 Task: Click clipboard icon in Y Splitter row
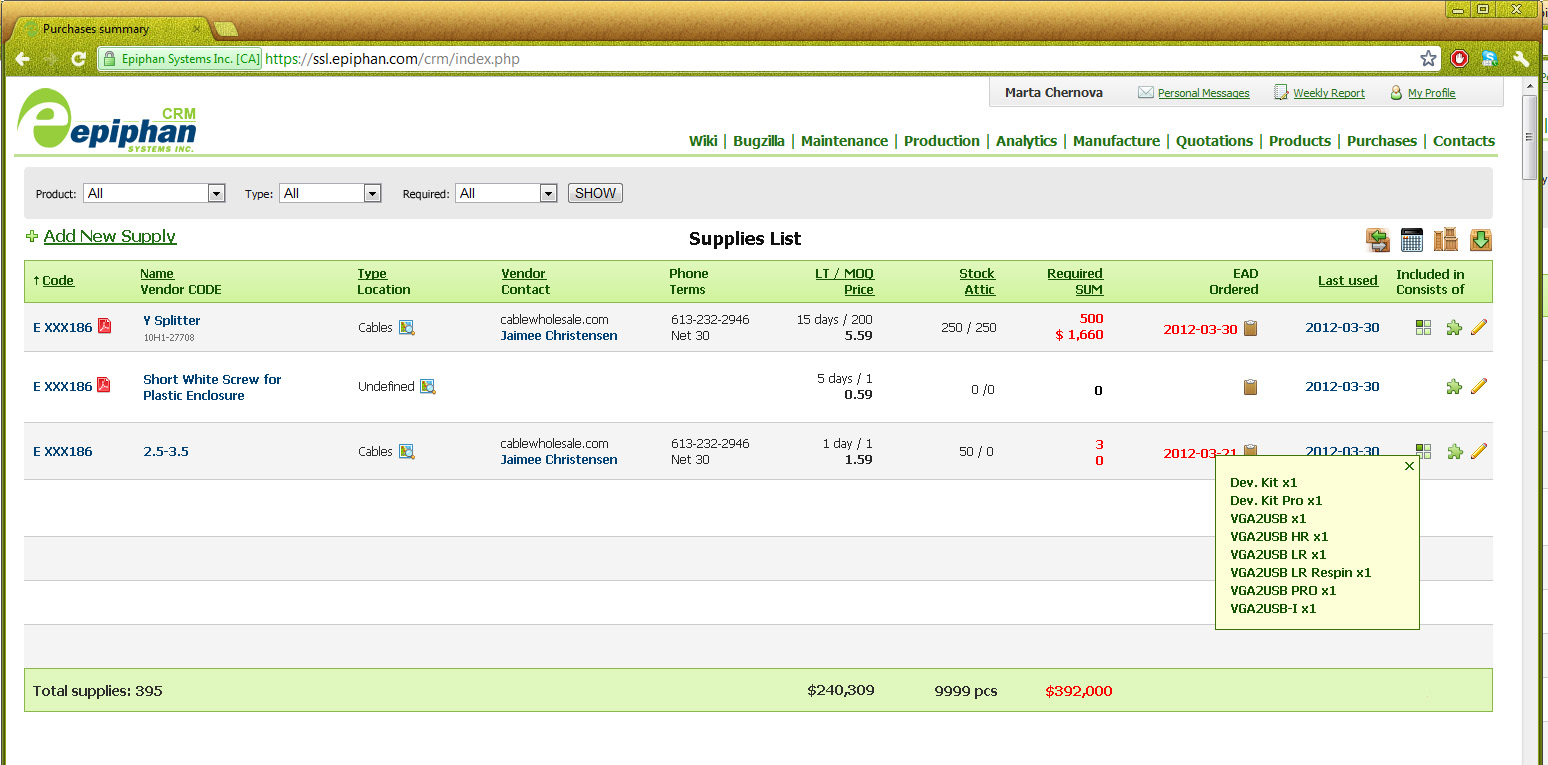coord(1250,328)
